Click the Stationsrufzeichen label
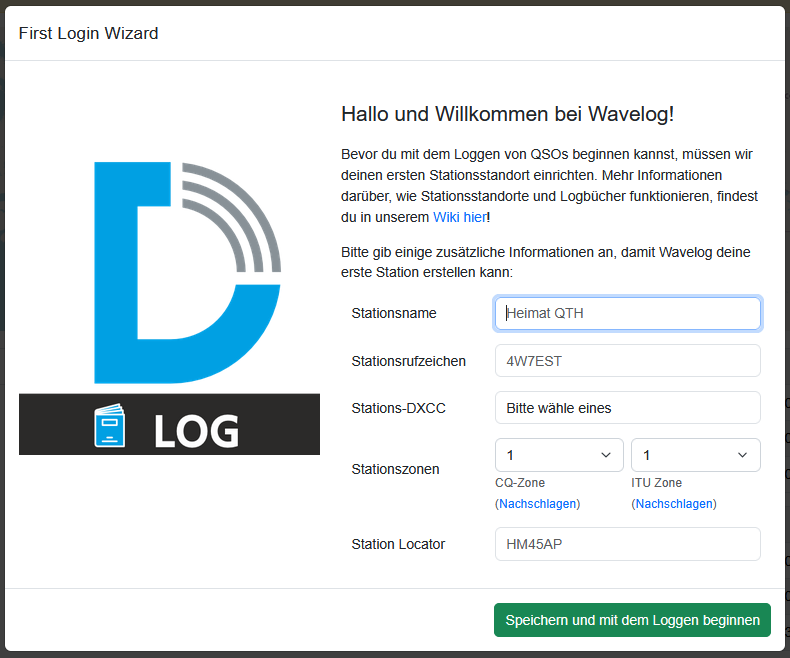790x658 pixels. click(x=408, y=361)
